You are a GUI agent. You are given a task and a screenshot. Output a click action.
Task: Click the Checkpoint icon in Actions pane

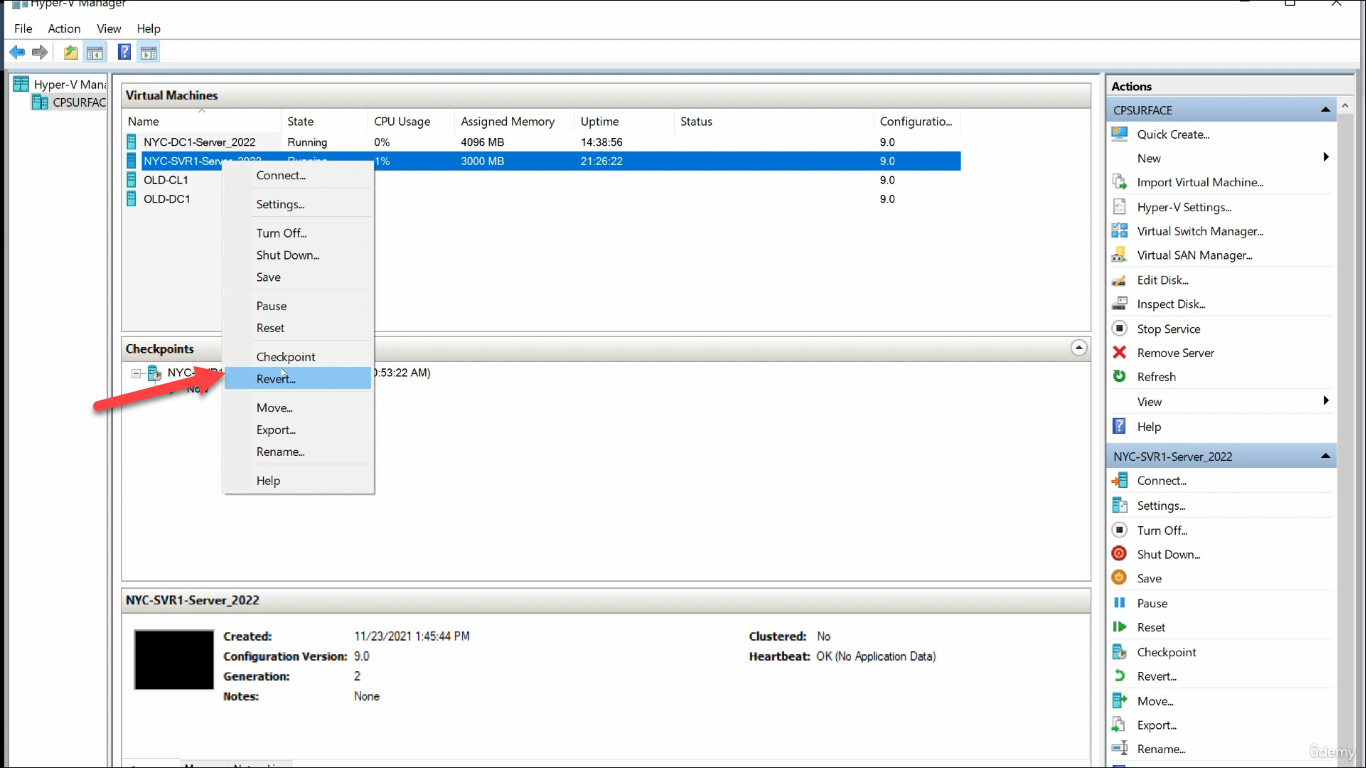point(1119,652)
